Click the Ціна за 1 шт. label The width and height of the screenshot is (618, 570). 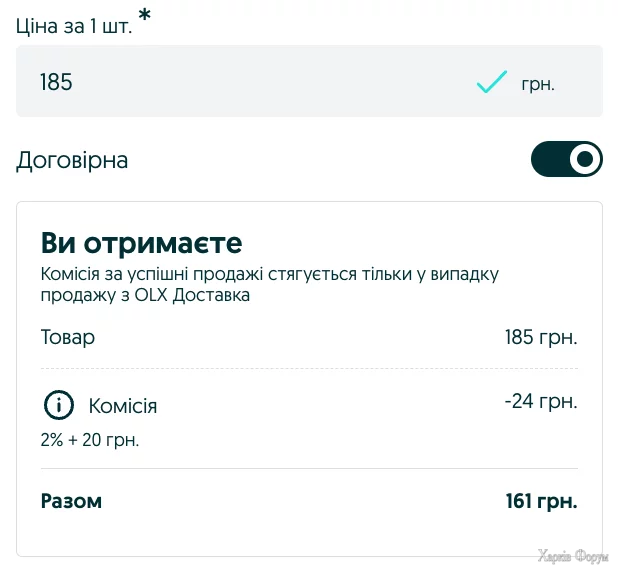click(x=72, y=26)
